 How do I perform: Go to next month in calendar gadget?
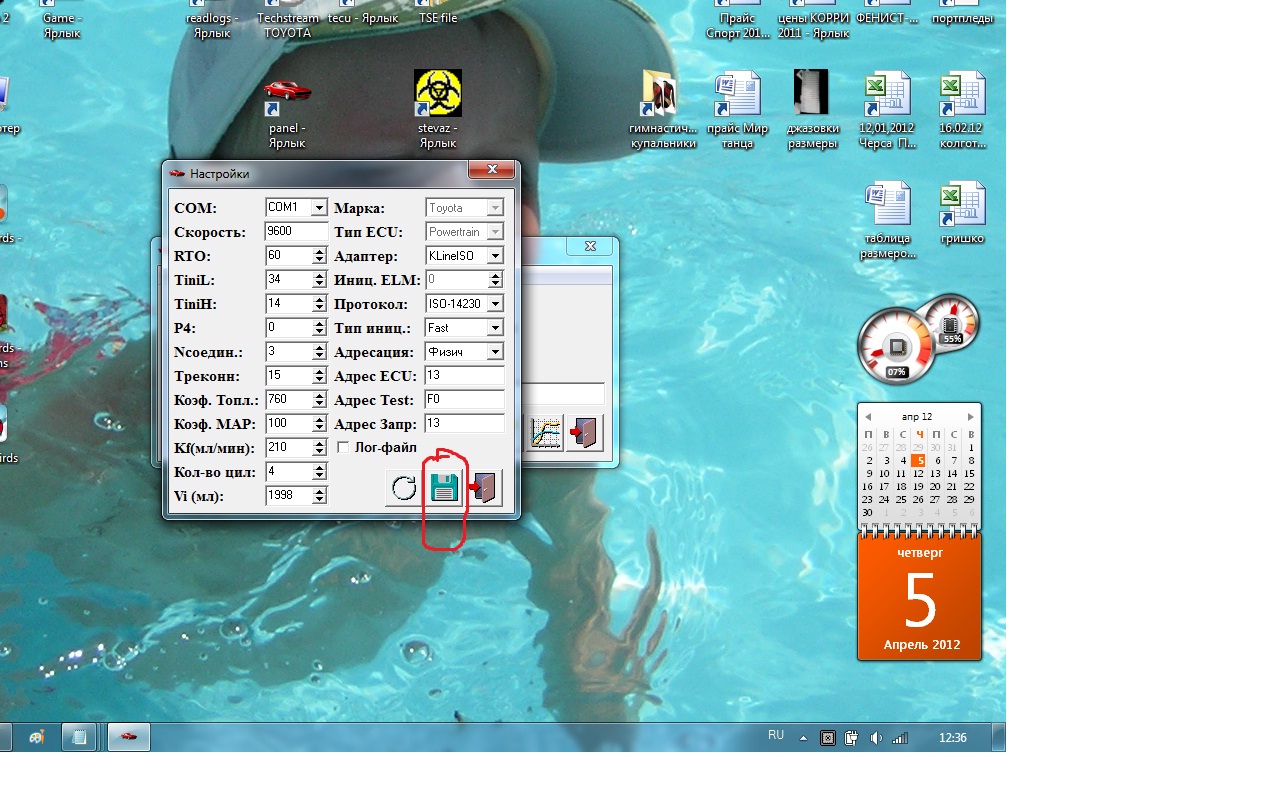tap(970, 416)
